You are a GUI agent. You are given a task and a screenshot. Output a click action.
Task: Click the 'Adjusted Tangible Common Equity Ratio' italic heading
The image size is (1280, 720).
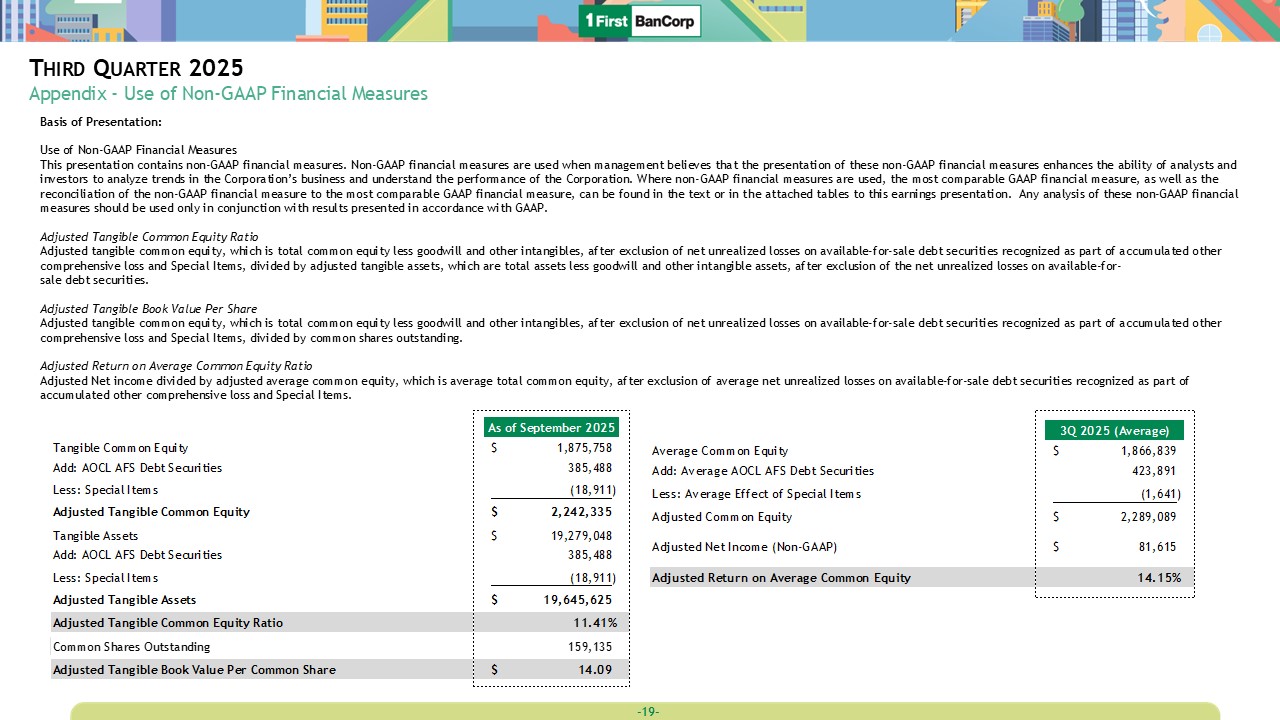pyautogui.click(x=148, y=237)
